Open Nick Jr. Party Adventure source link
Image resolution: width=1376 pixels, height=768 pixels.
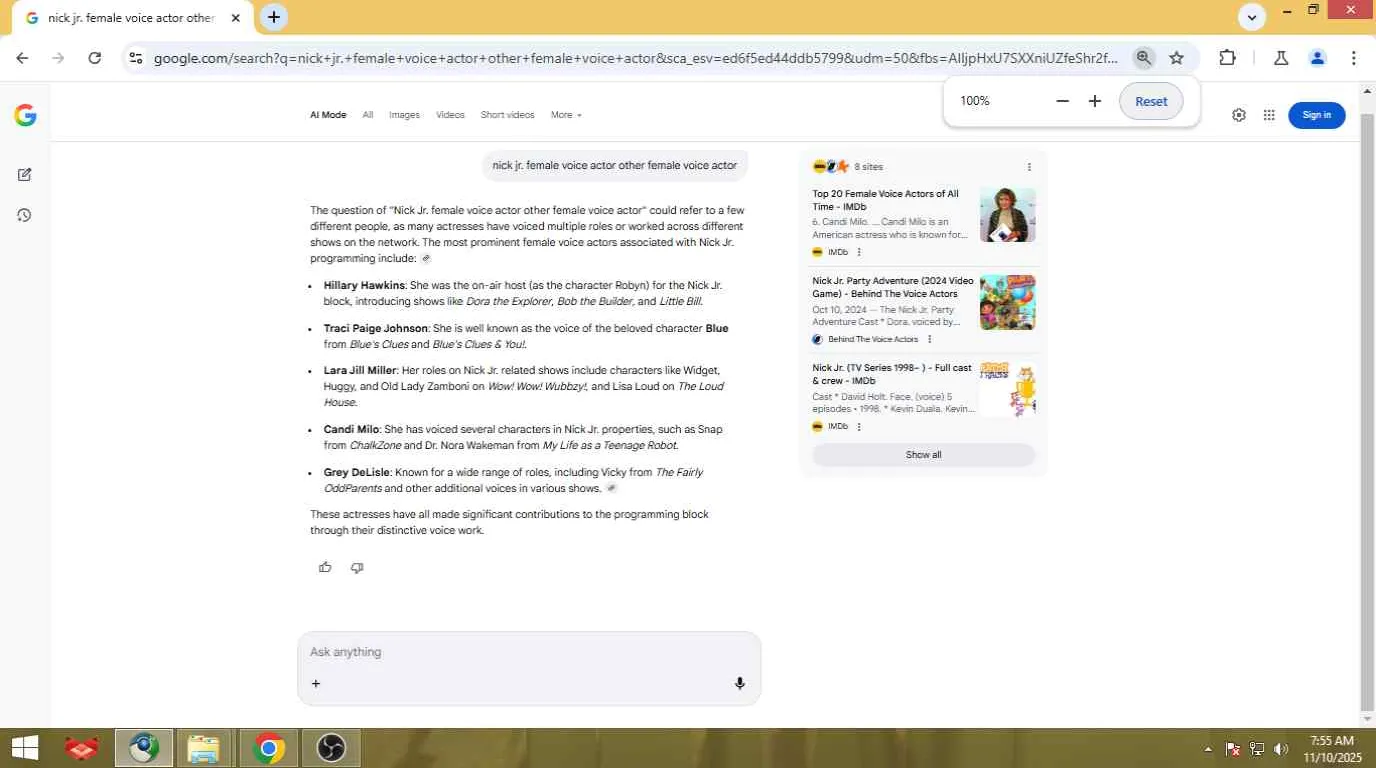coord(893,287)
